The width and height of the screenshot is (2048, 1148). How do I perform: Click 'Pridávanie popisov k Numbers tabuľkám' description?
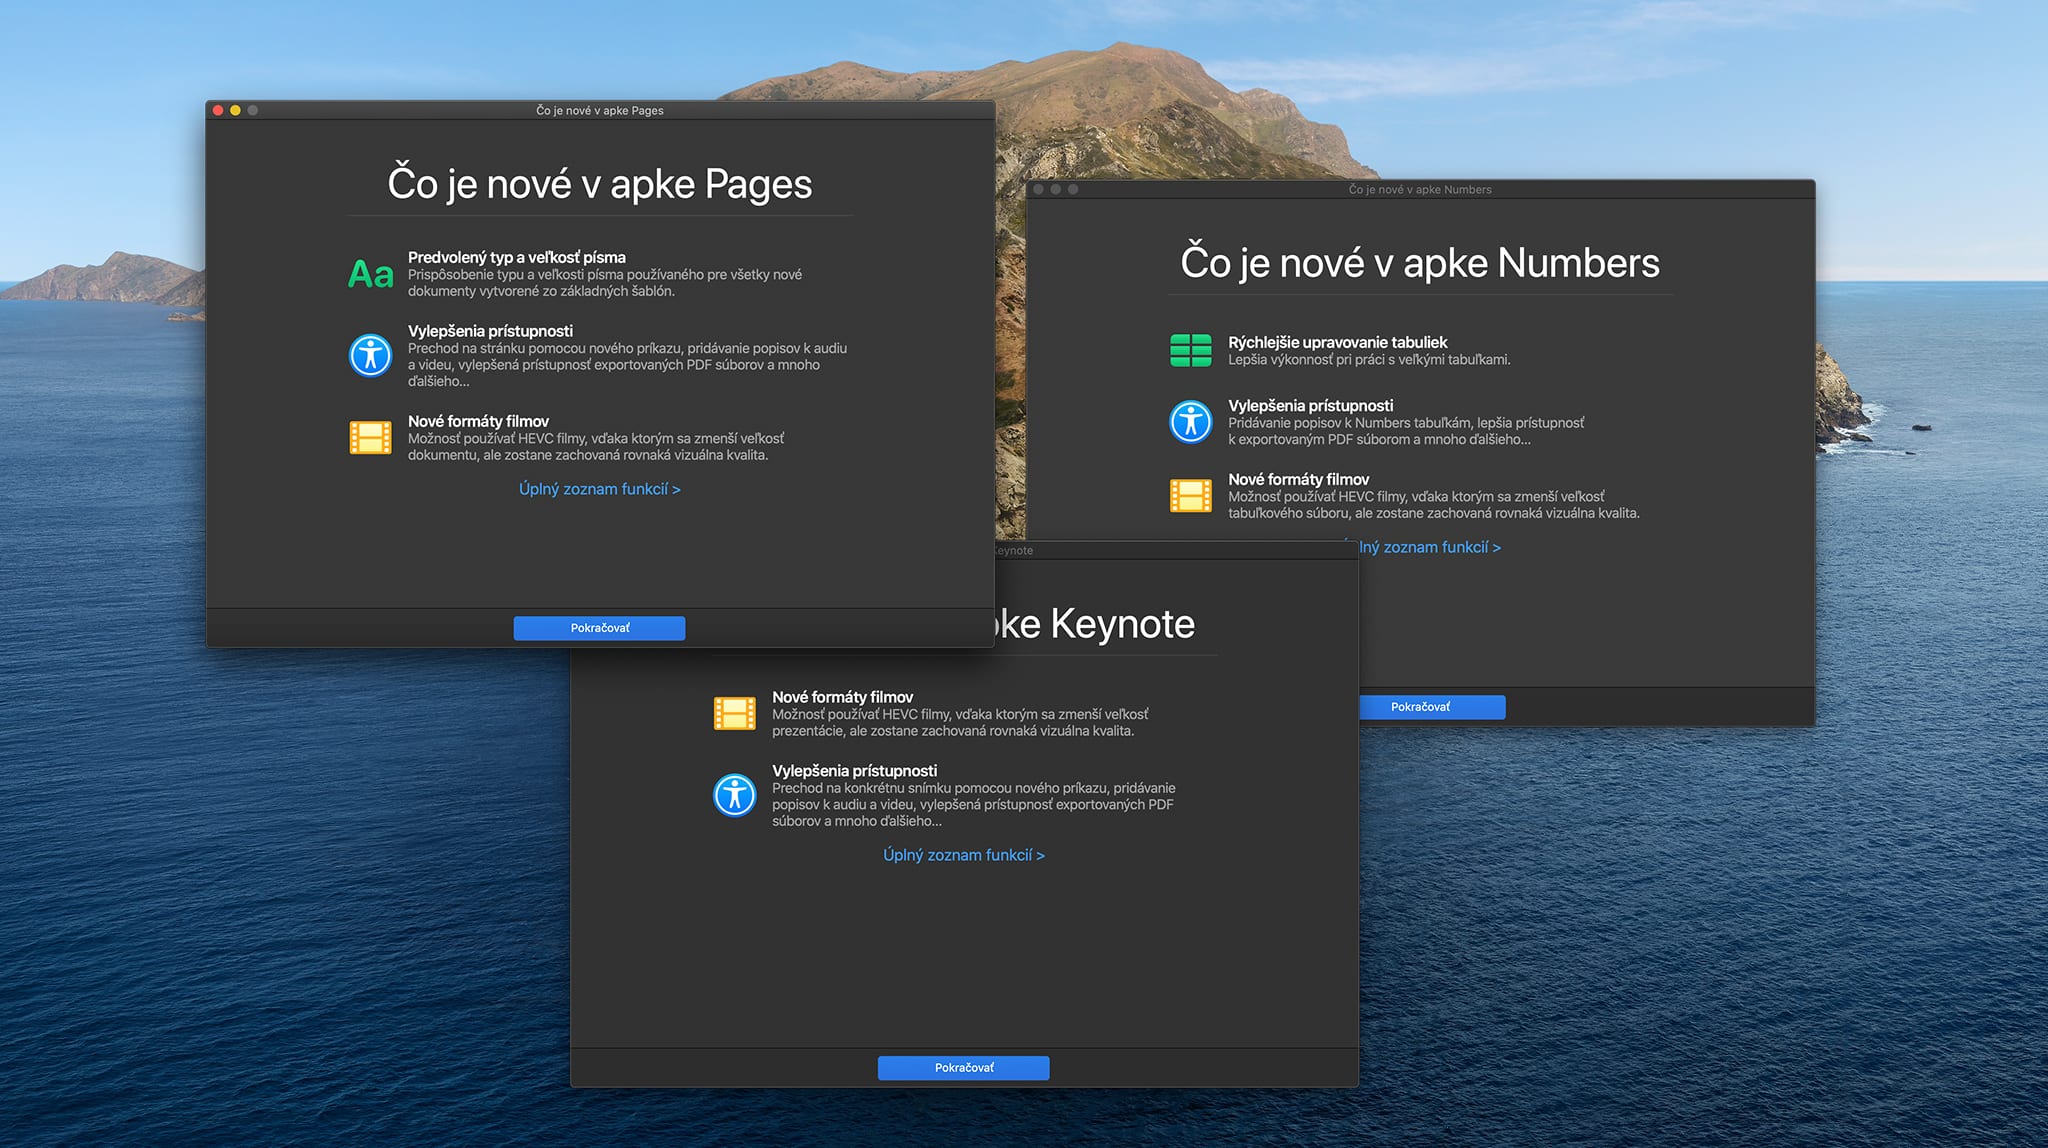click(x=1406, y=431)
